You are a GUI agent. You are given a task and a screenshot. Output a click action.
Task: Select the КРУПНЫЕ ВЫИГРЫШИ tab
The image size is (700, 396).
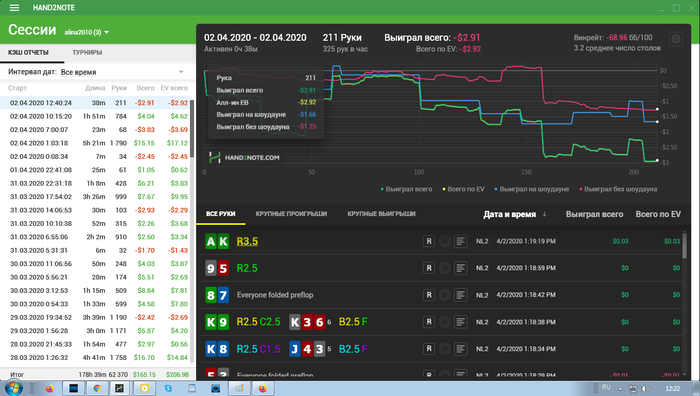click(x=381, y=214)
